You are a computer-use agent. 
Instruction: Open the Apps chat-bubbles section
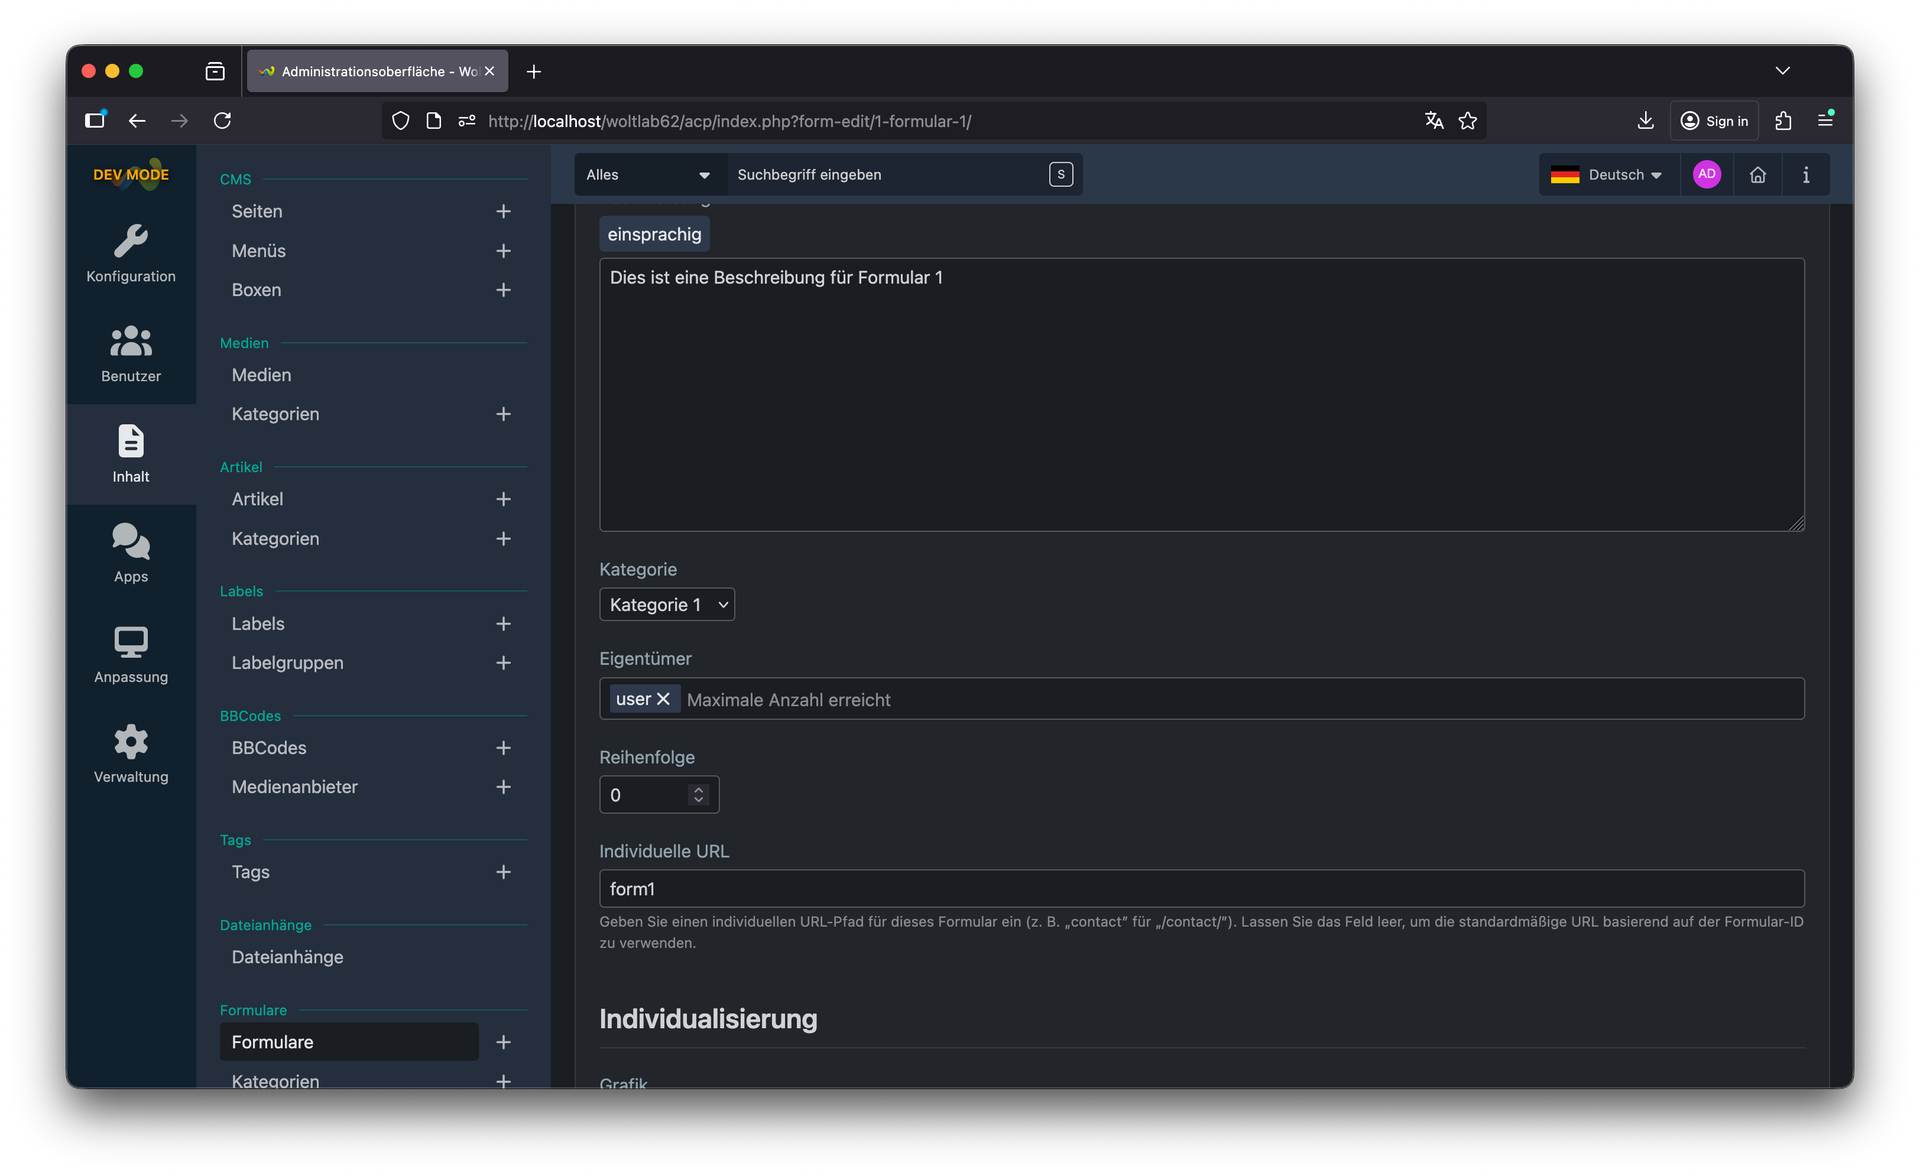click(x=131, y=553)
